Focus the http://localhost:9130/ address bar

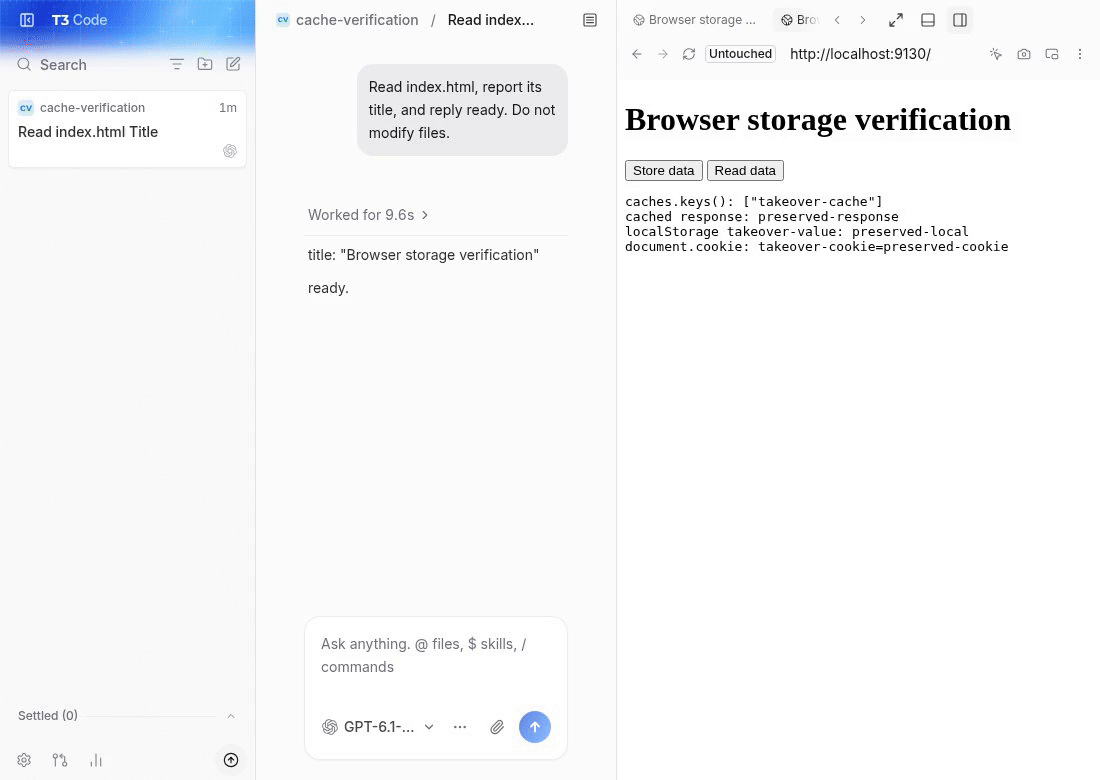860,54
